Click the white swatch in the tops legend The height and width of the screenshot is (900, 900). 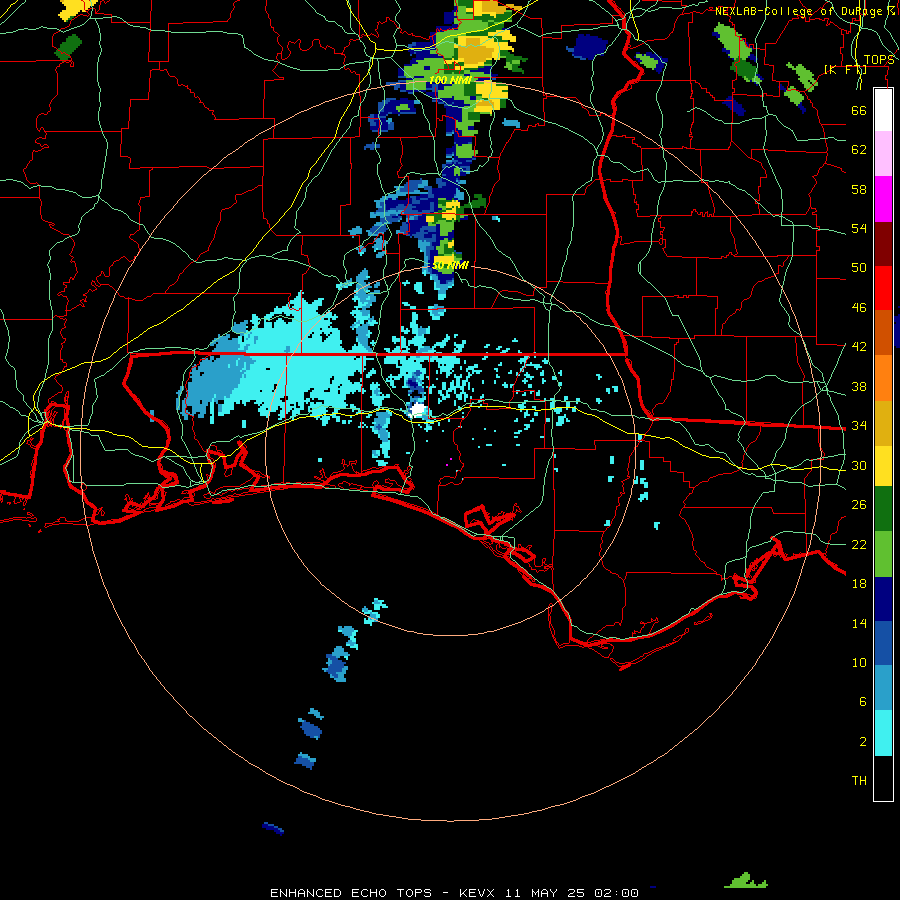tap(883, 110)
